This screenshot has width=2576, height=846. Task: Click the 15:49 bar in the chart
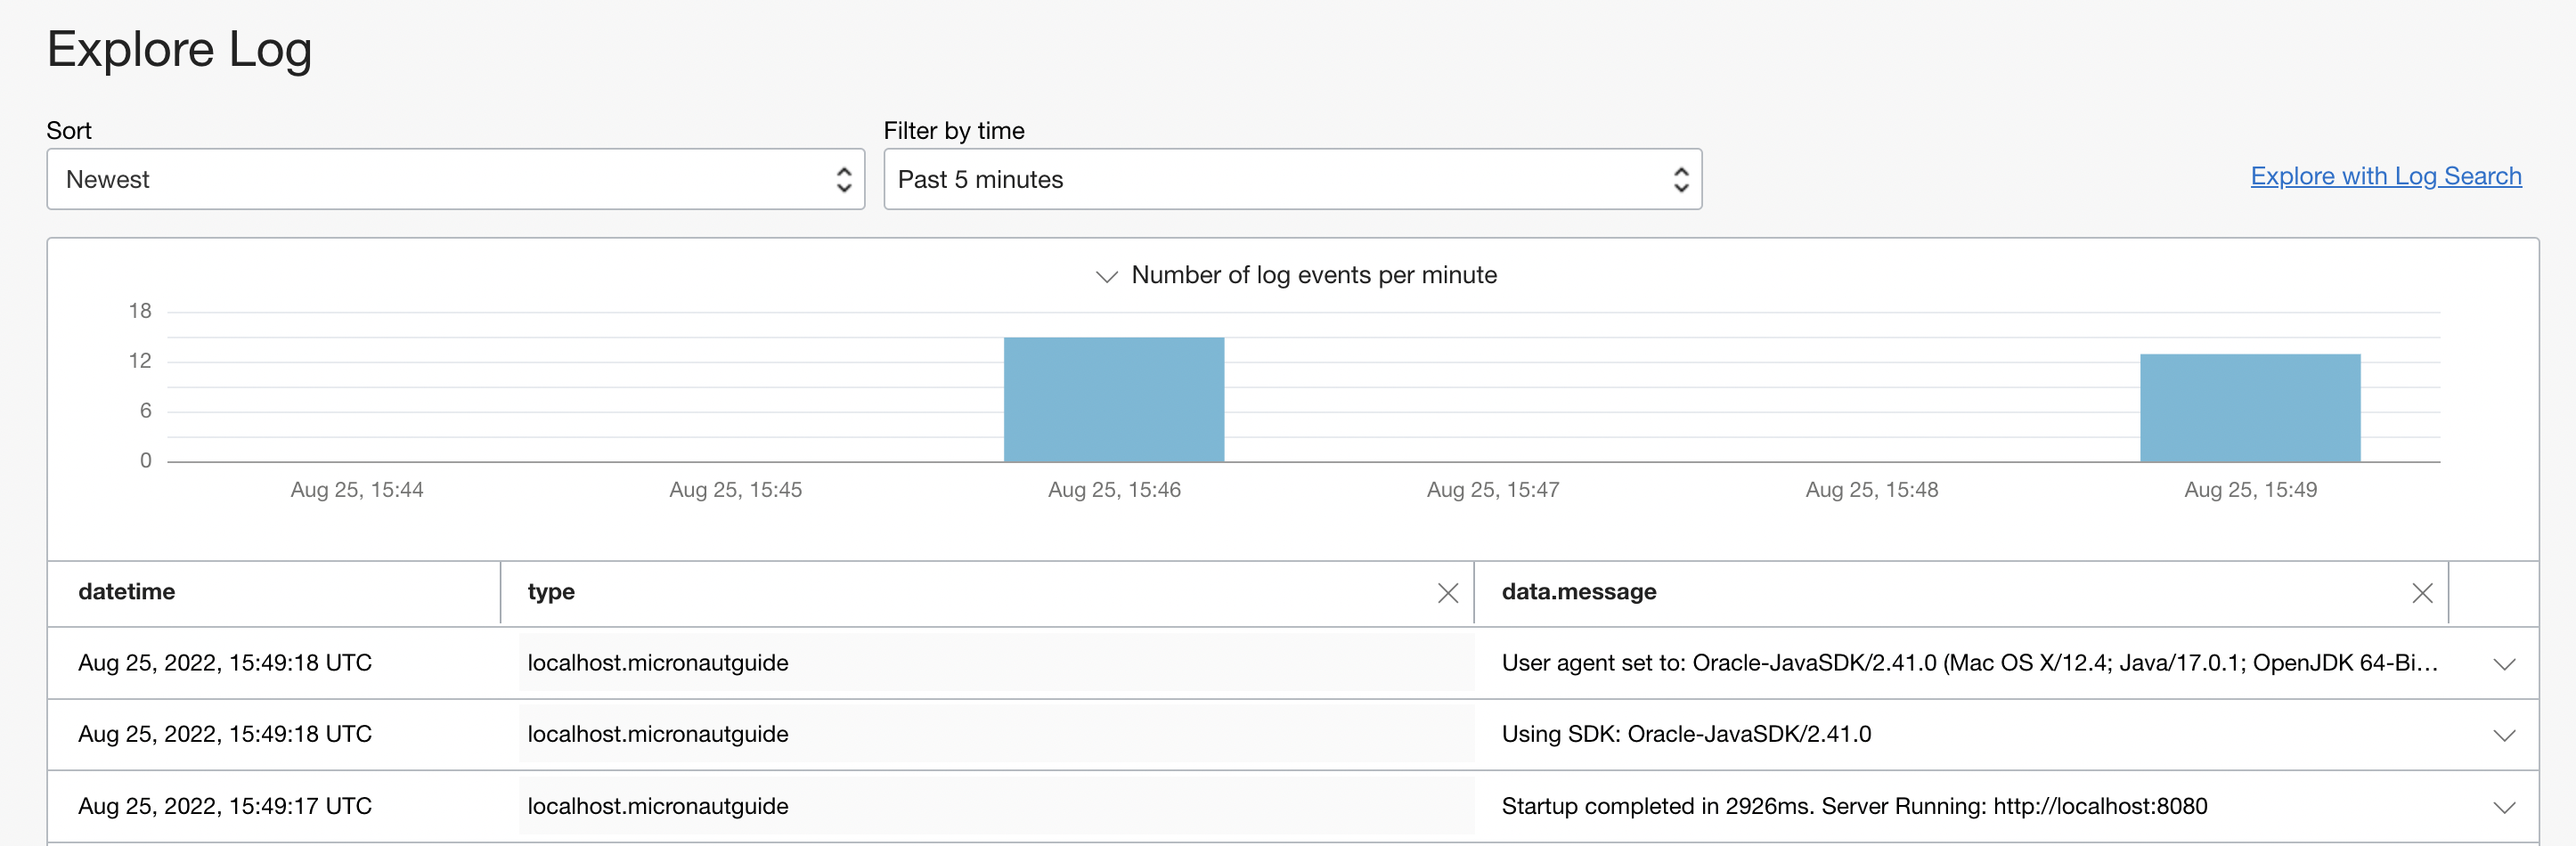(2249, 407)
